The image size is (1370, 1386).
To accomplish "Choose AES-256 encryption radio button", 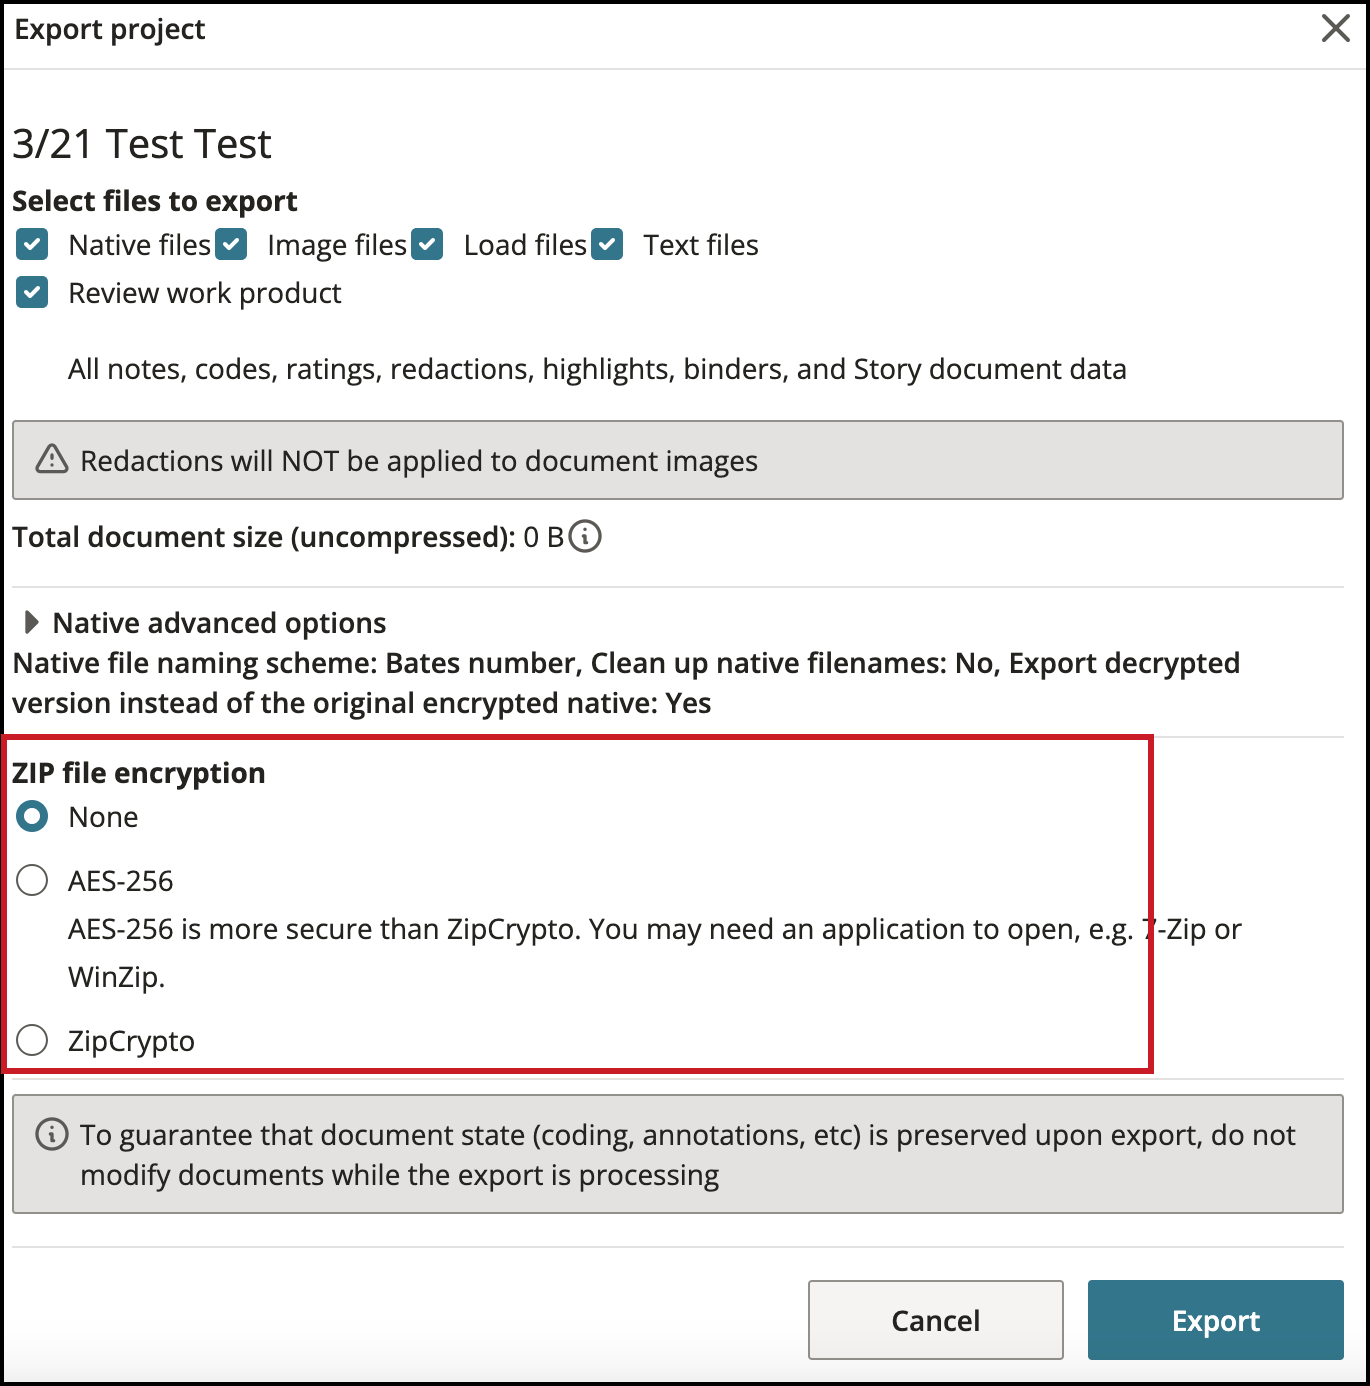I will coord(32,881).
